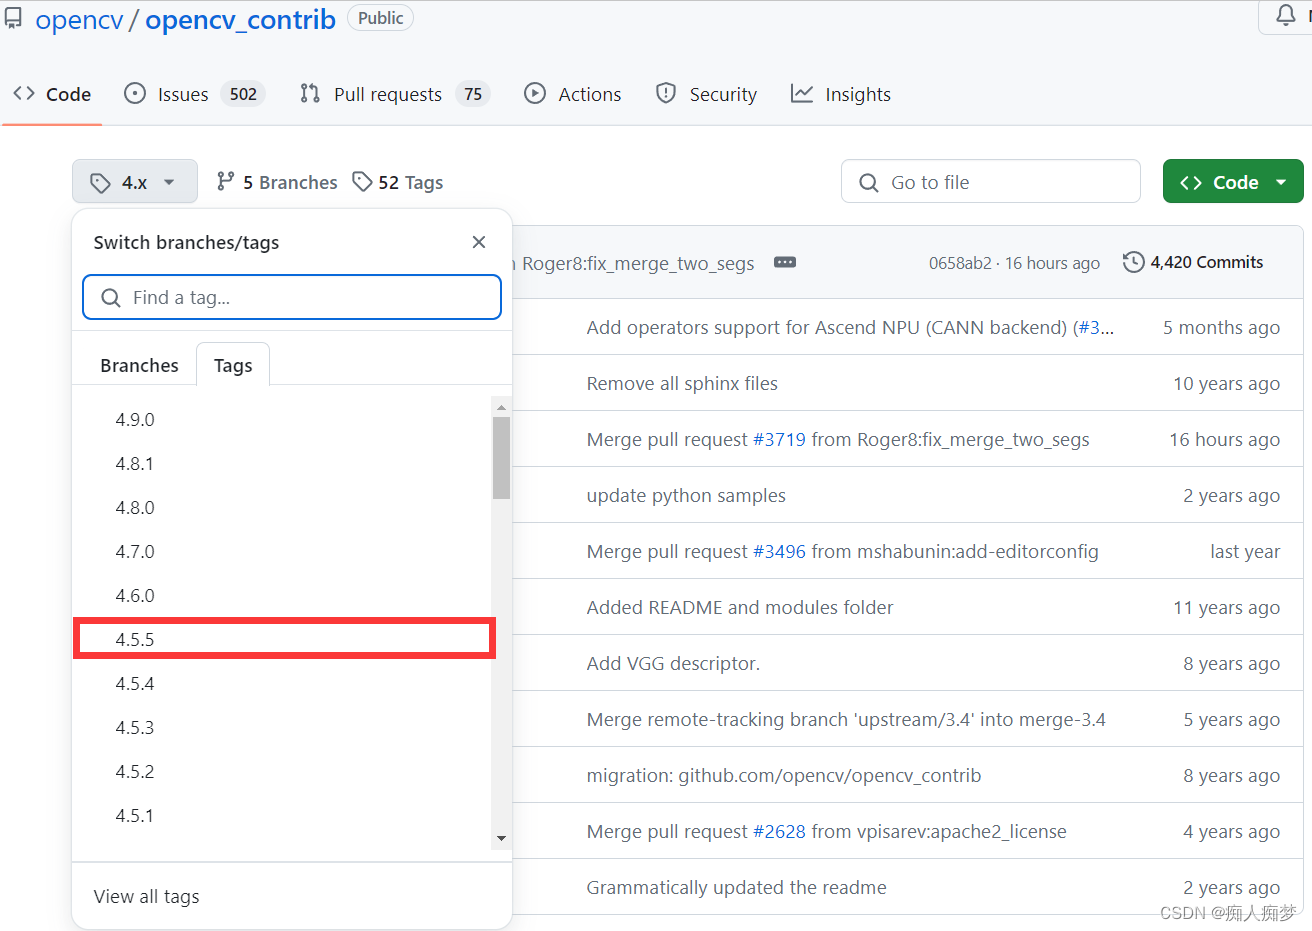Open Remove all sphinx files commit
The image size is (1312, 931).
(682, 383)
